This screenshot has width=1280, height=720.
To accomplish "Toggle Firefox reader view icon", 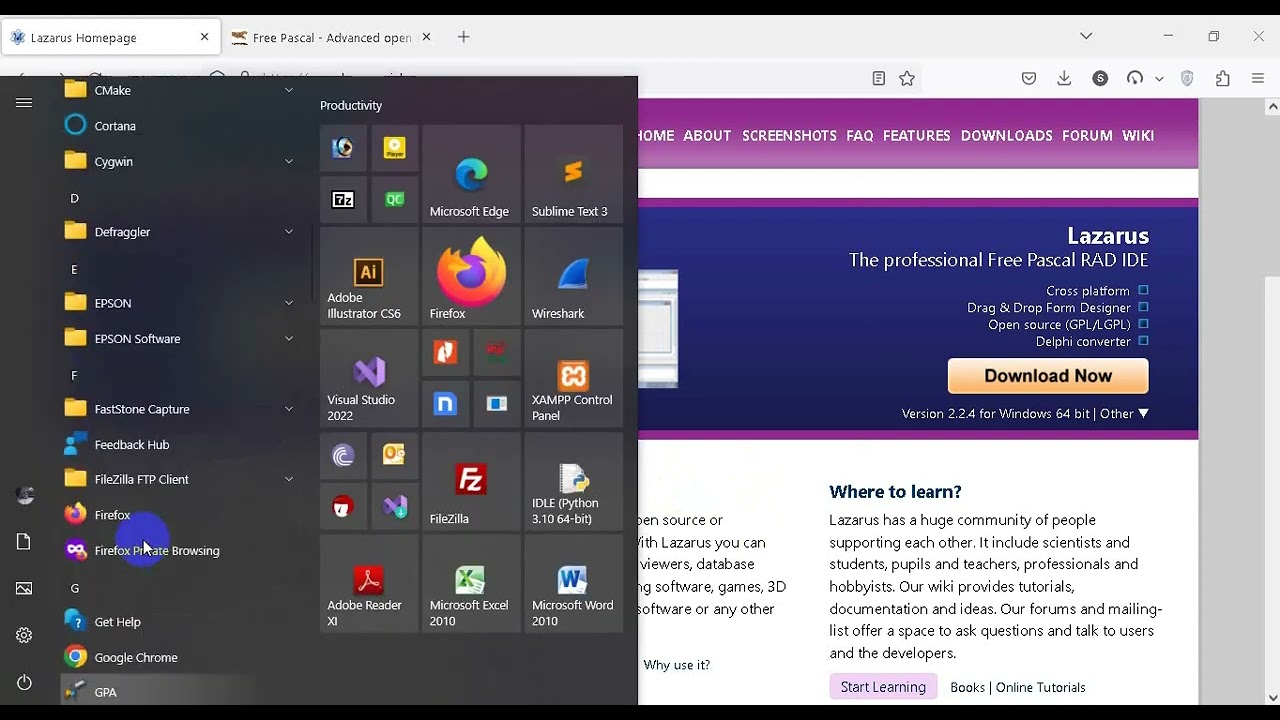I will tap(878, 78).
